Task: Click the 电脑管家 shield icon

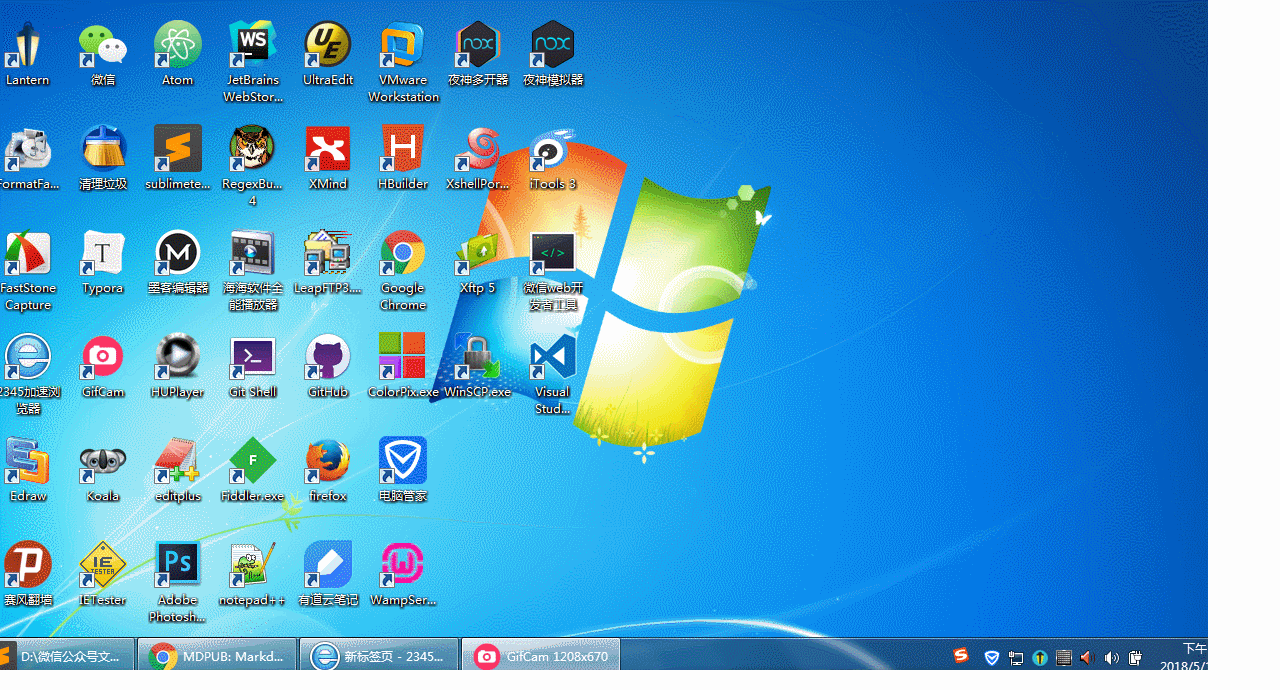Action: coord(403,470)
